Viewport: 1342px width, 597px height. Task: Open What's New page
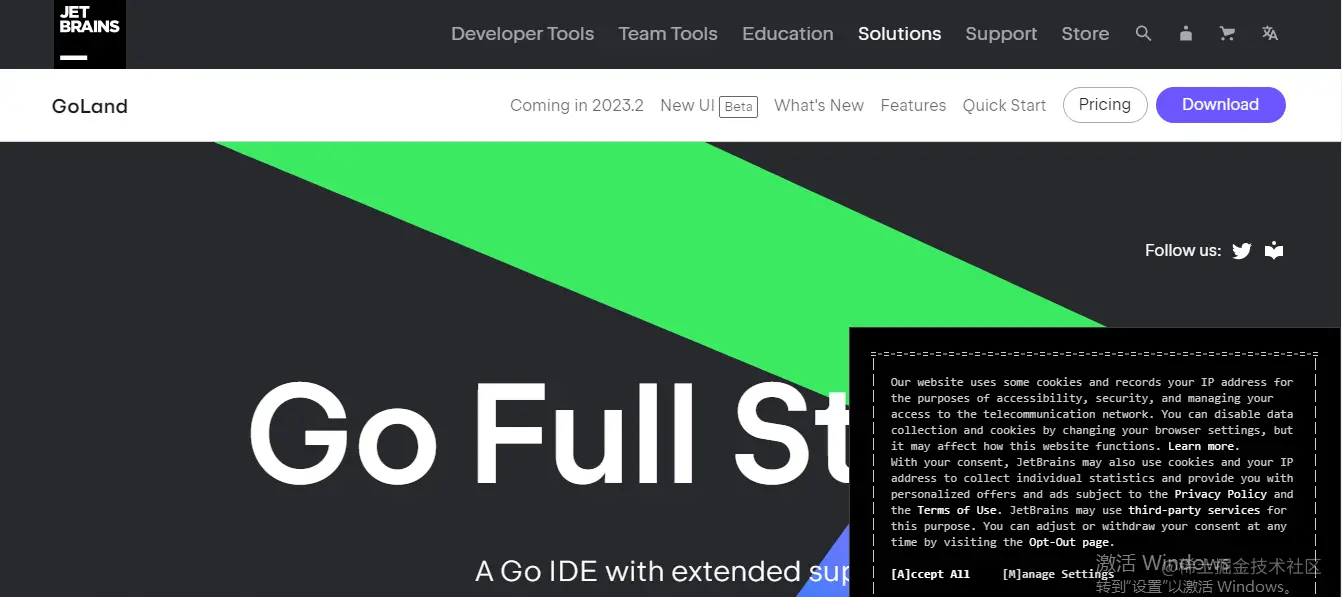coord(819,105)
